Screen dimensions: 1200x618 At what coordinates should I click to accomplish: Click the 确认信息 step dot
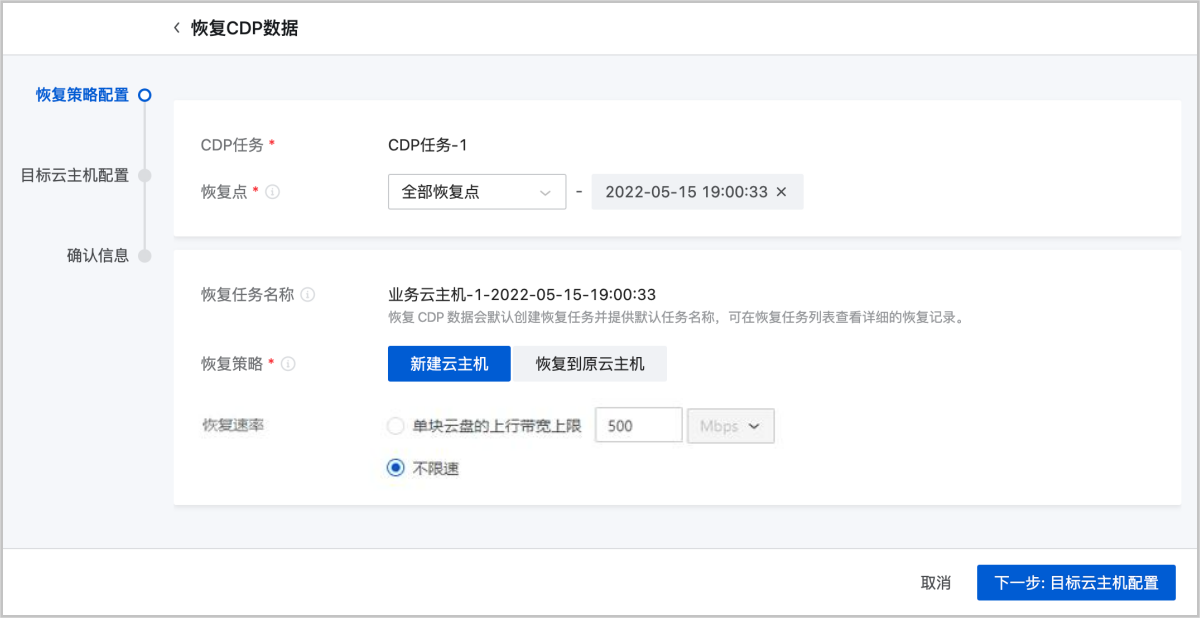[x=145, y=255]
